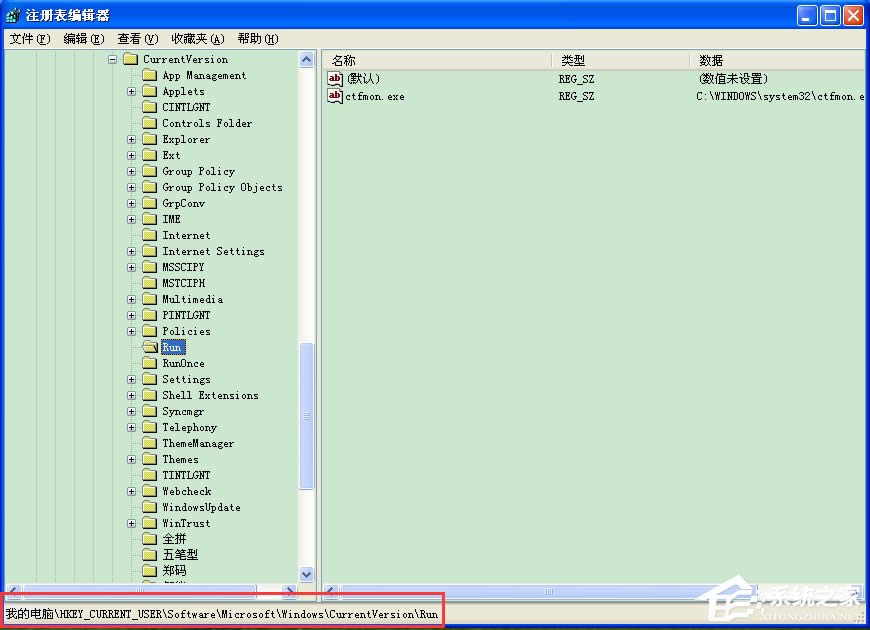Click the Explorer key folder icon
Viewport: 870px width, 630px height.
(x=150, y=139)
